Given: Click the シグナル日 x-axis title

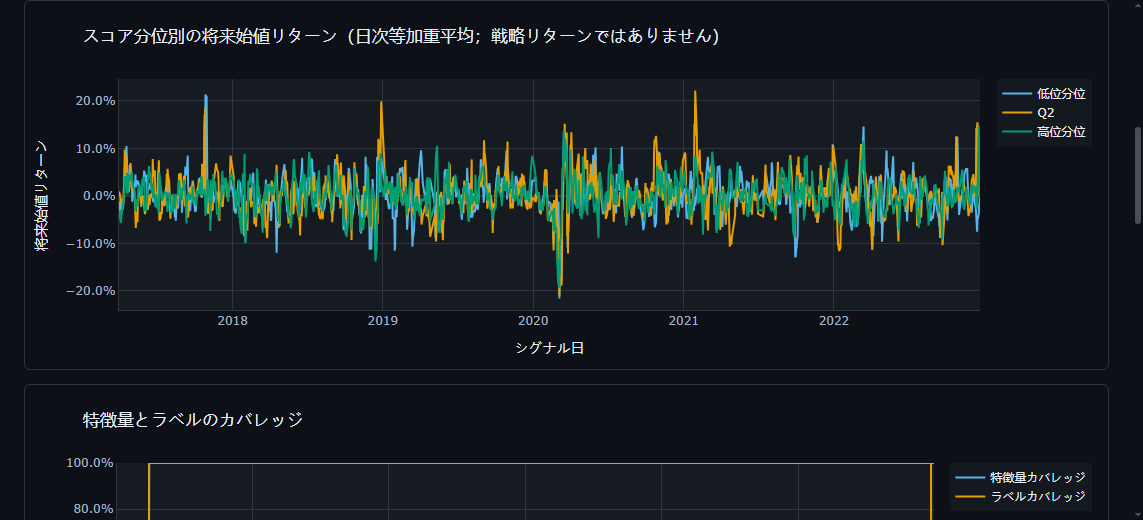Looking at the screenshot, I should pos(550,349).
